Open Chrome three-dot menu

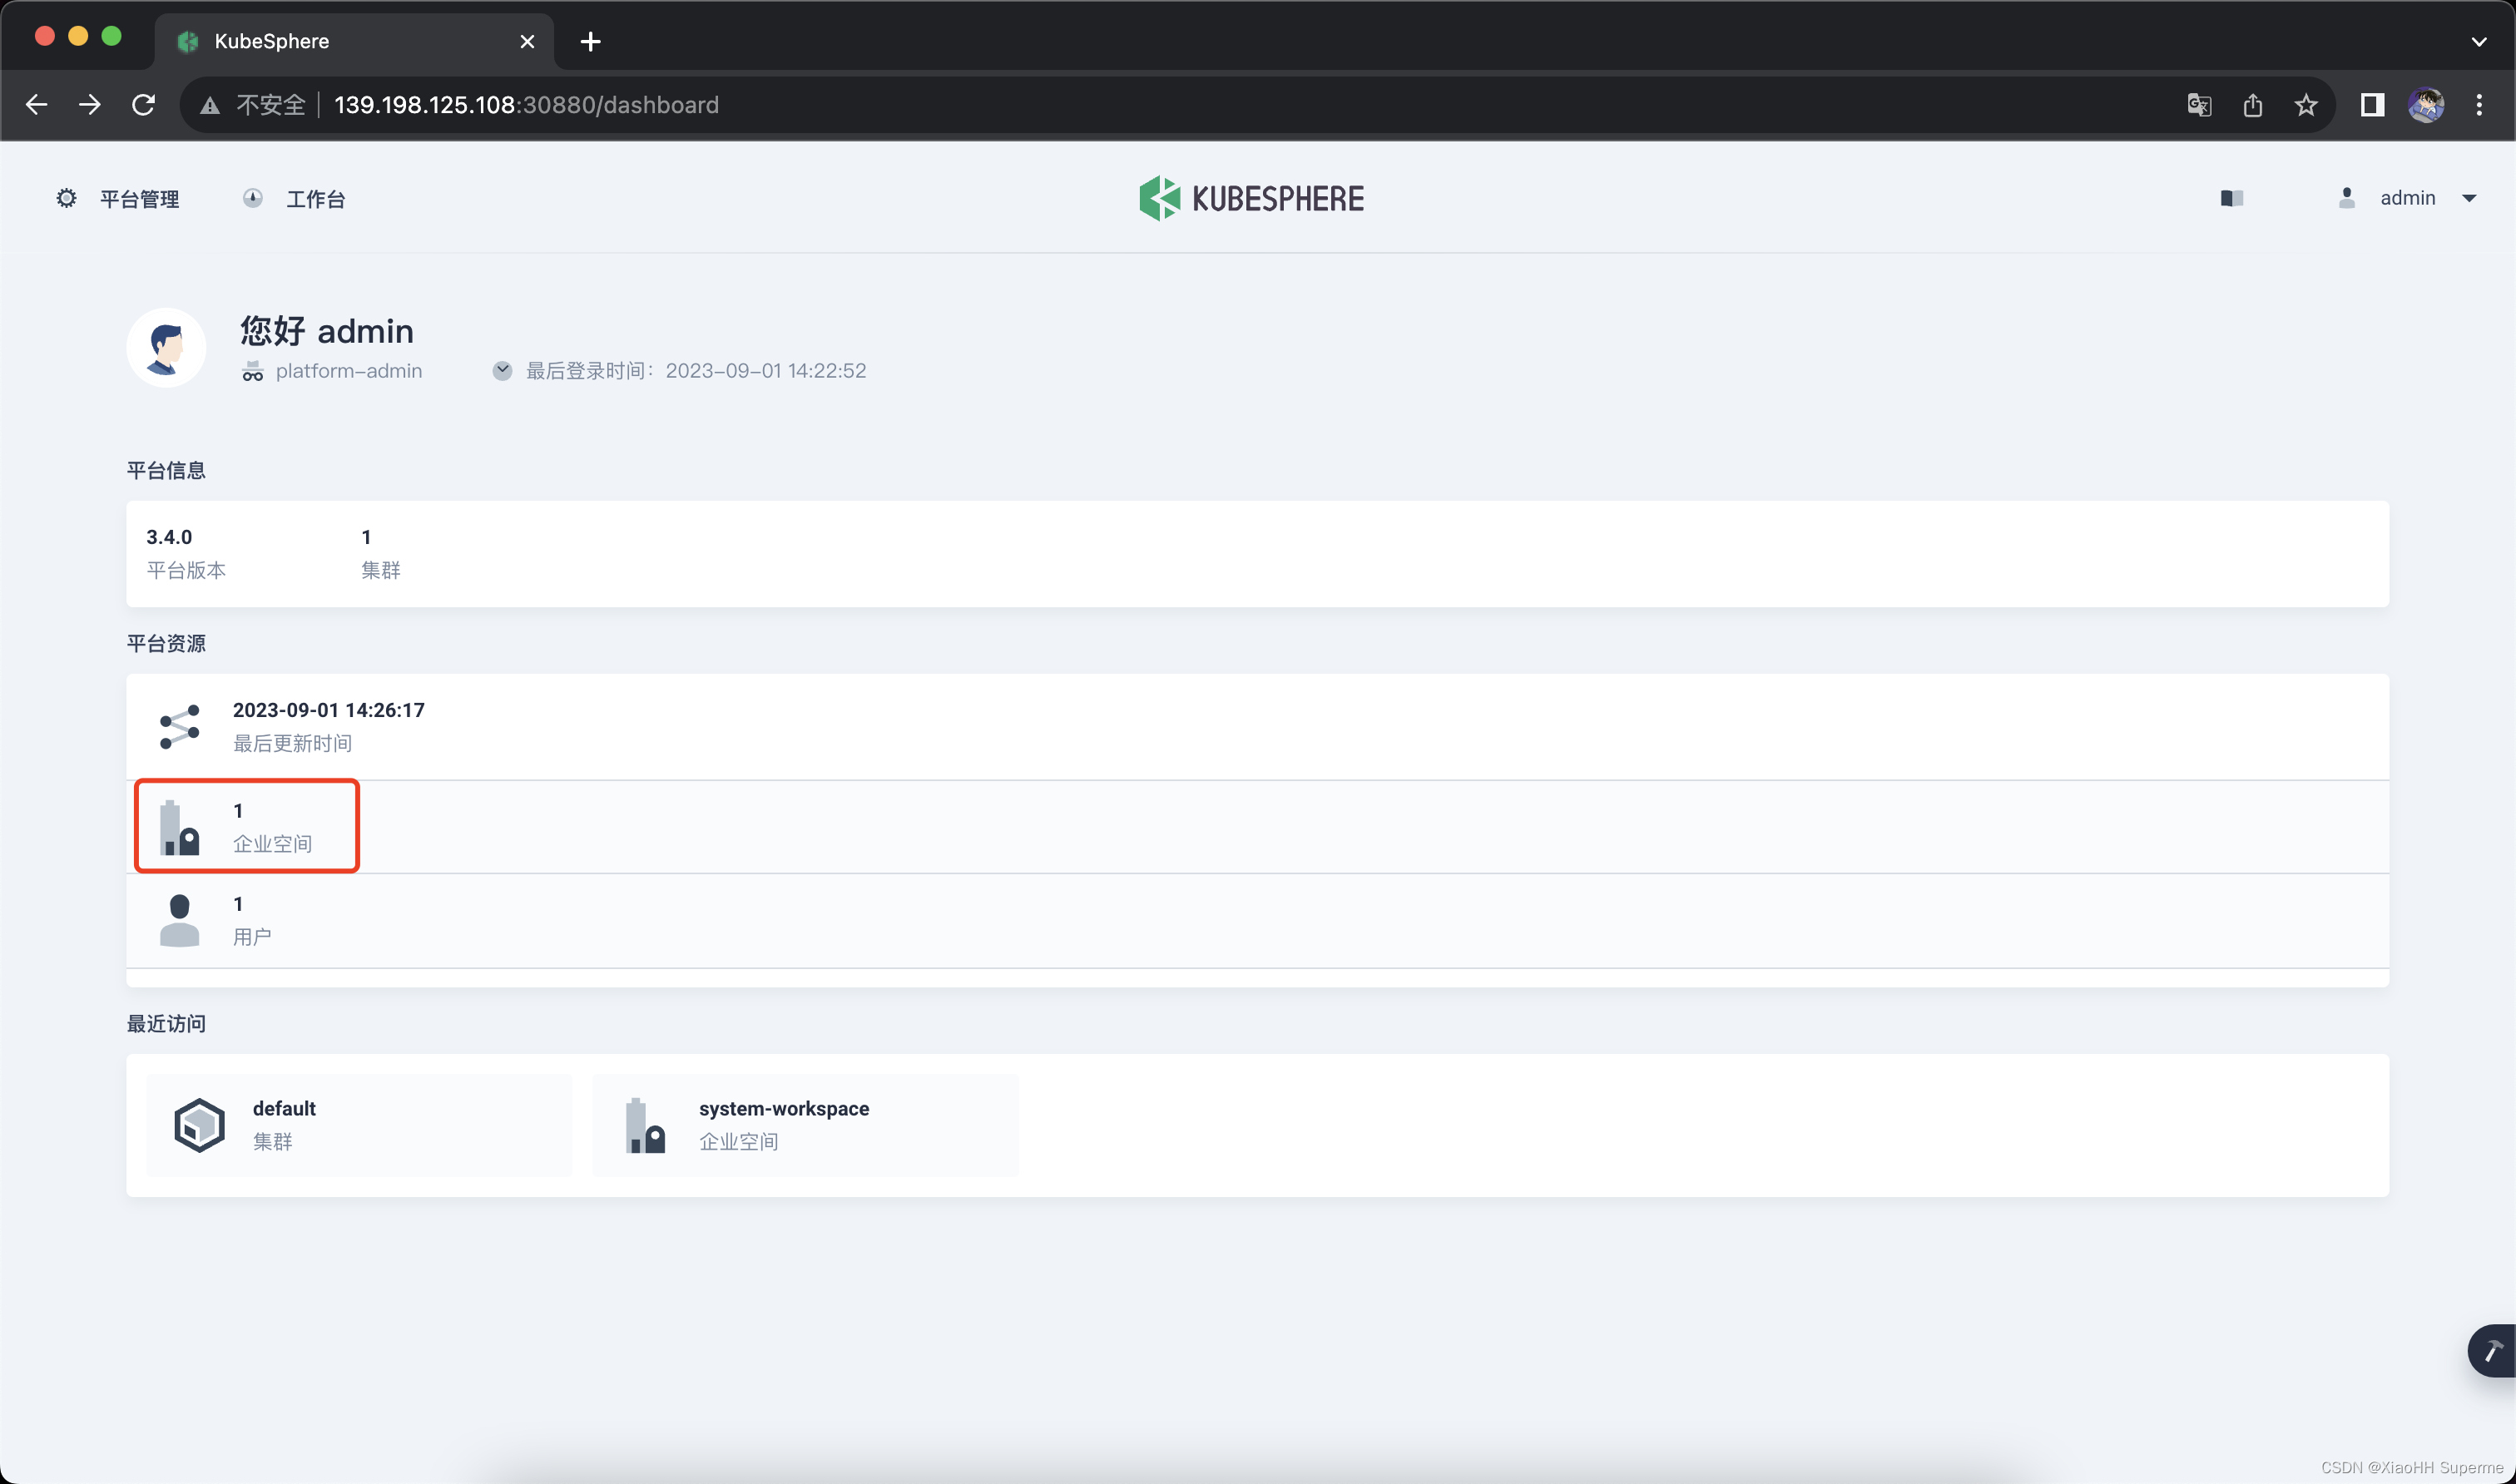pos(2479,105)
